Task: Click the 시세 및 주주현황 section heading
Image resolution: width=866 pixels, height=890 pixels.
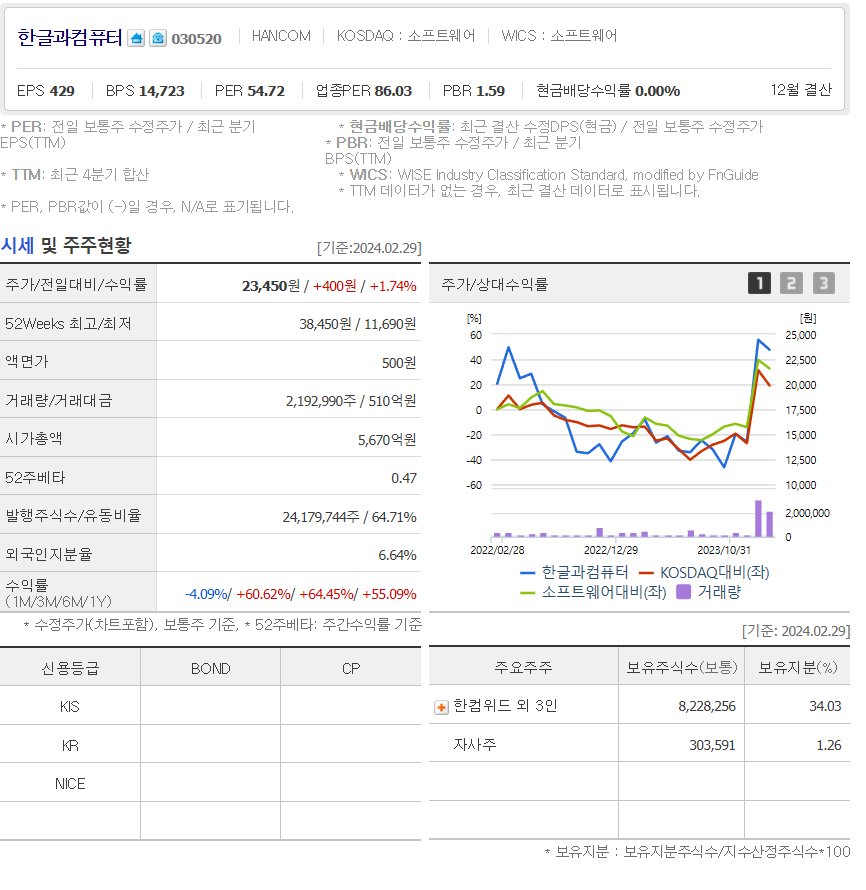Action: point(66,245)
